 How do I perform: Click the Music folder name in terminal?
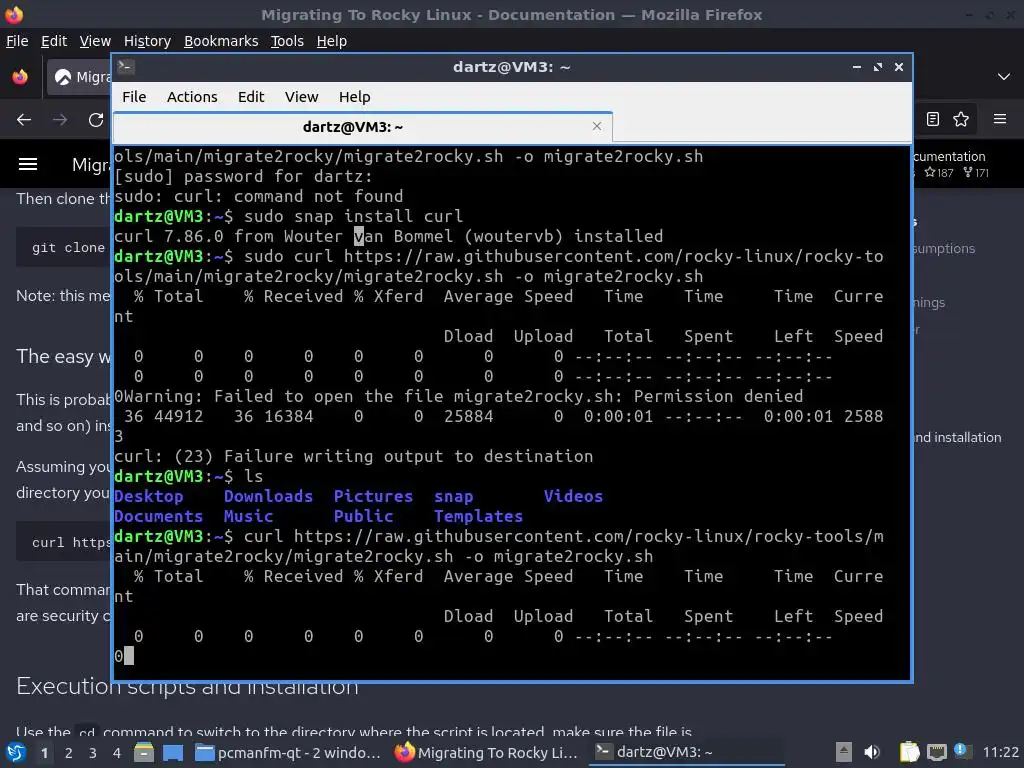click(x=248, y=517)
